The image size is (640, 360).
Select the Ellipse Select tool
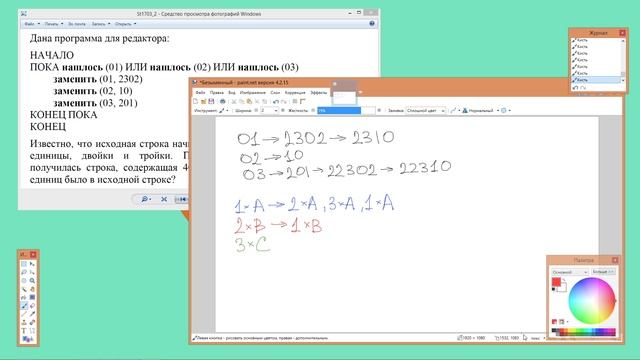click(x=24, y=281)
